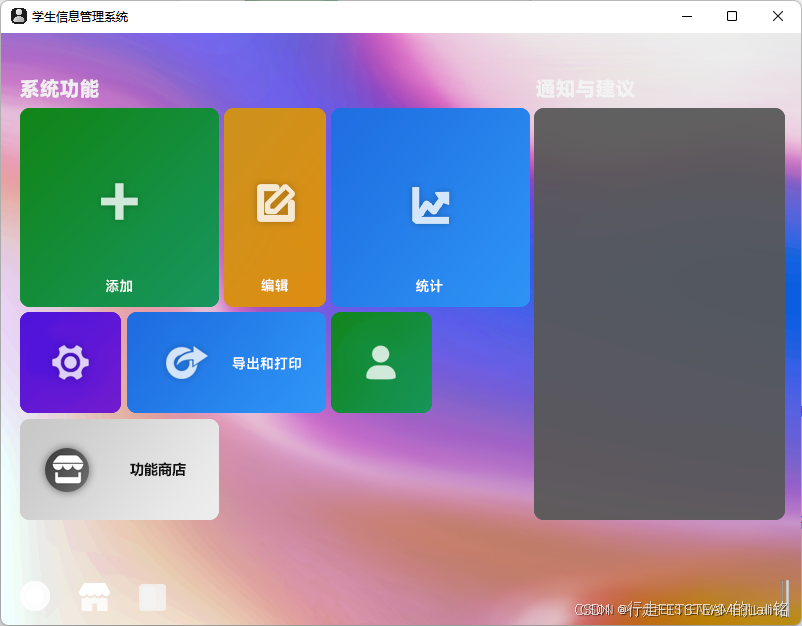Open the purple settings gear tile
The width and height of the screenshot is (802, 626).
tap(71, 362)
